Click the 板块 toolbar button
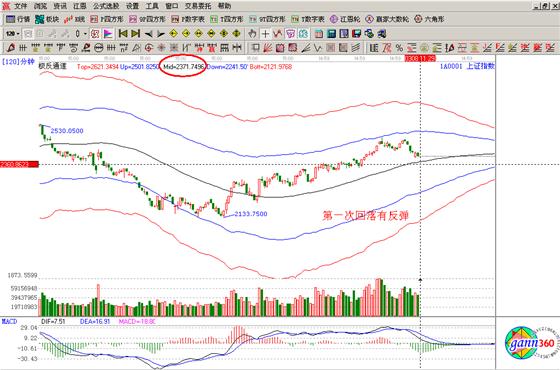The height and width of the screenshot is (370, 560). (x=47, y=19)
